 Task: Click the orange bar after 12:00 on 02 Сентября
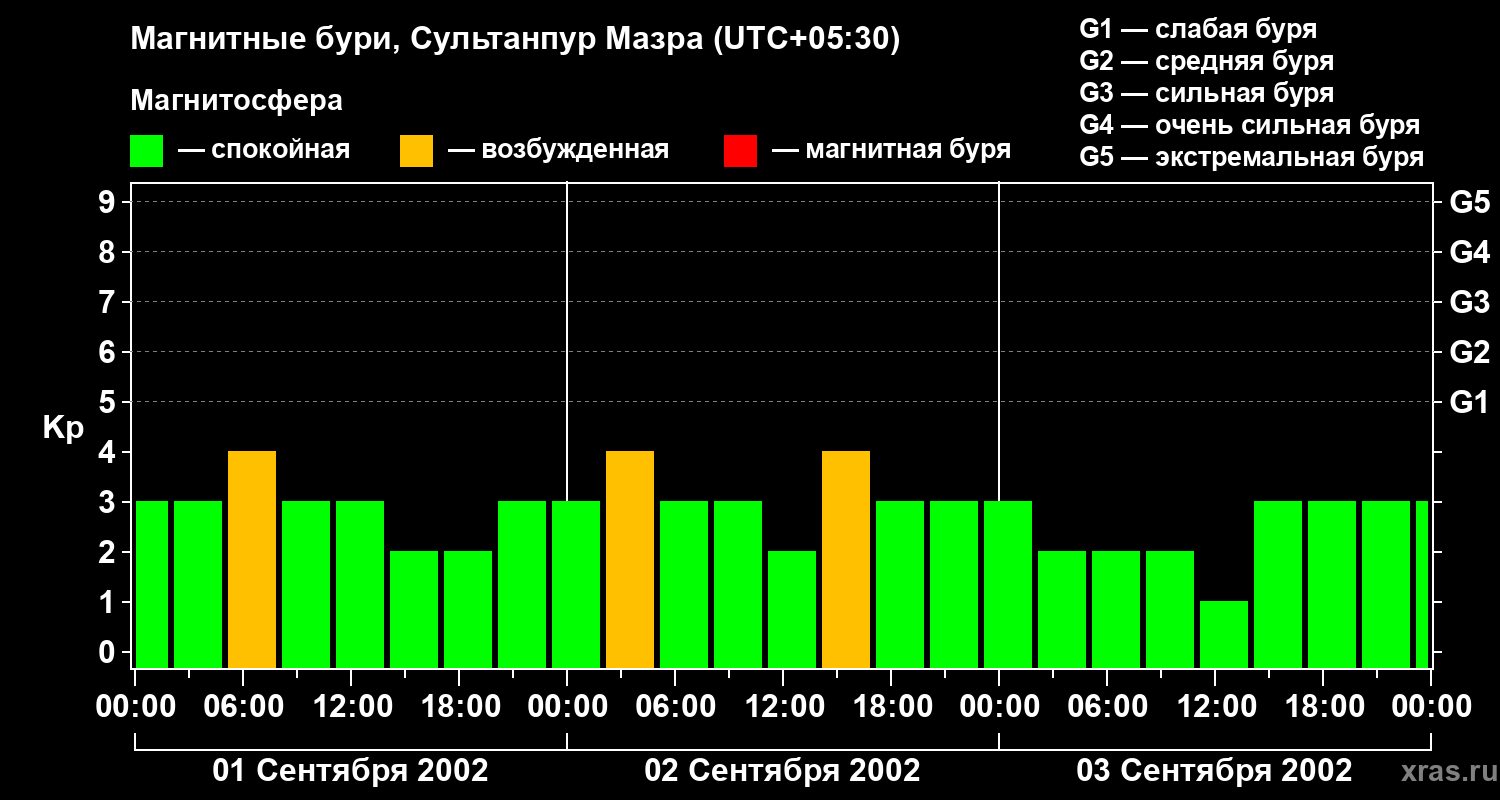(846, 560)
